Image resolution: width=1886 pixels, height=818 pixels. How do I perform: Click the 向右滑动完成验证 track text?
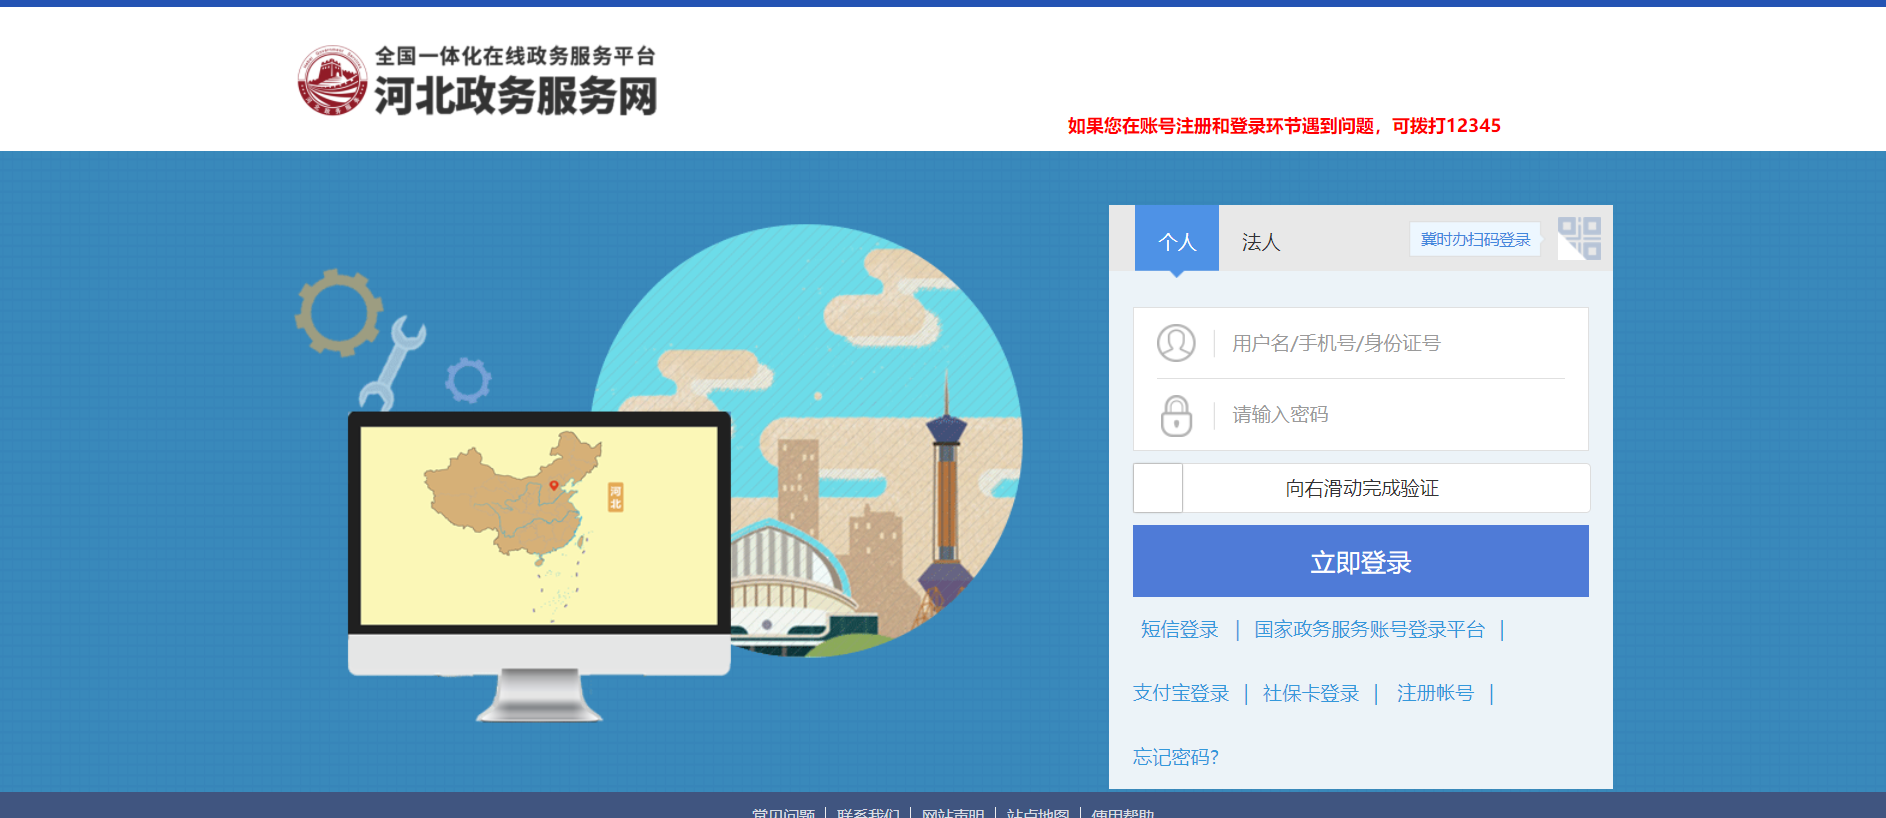pos(1362,488)
